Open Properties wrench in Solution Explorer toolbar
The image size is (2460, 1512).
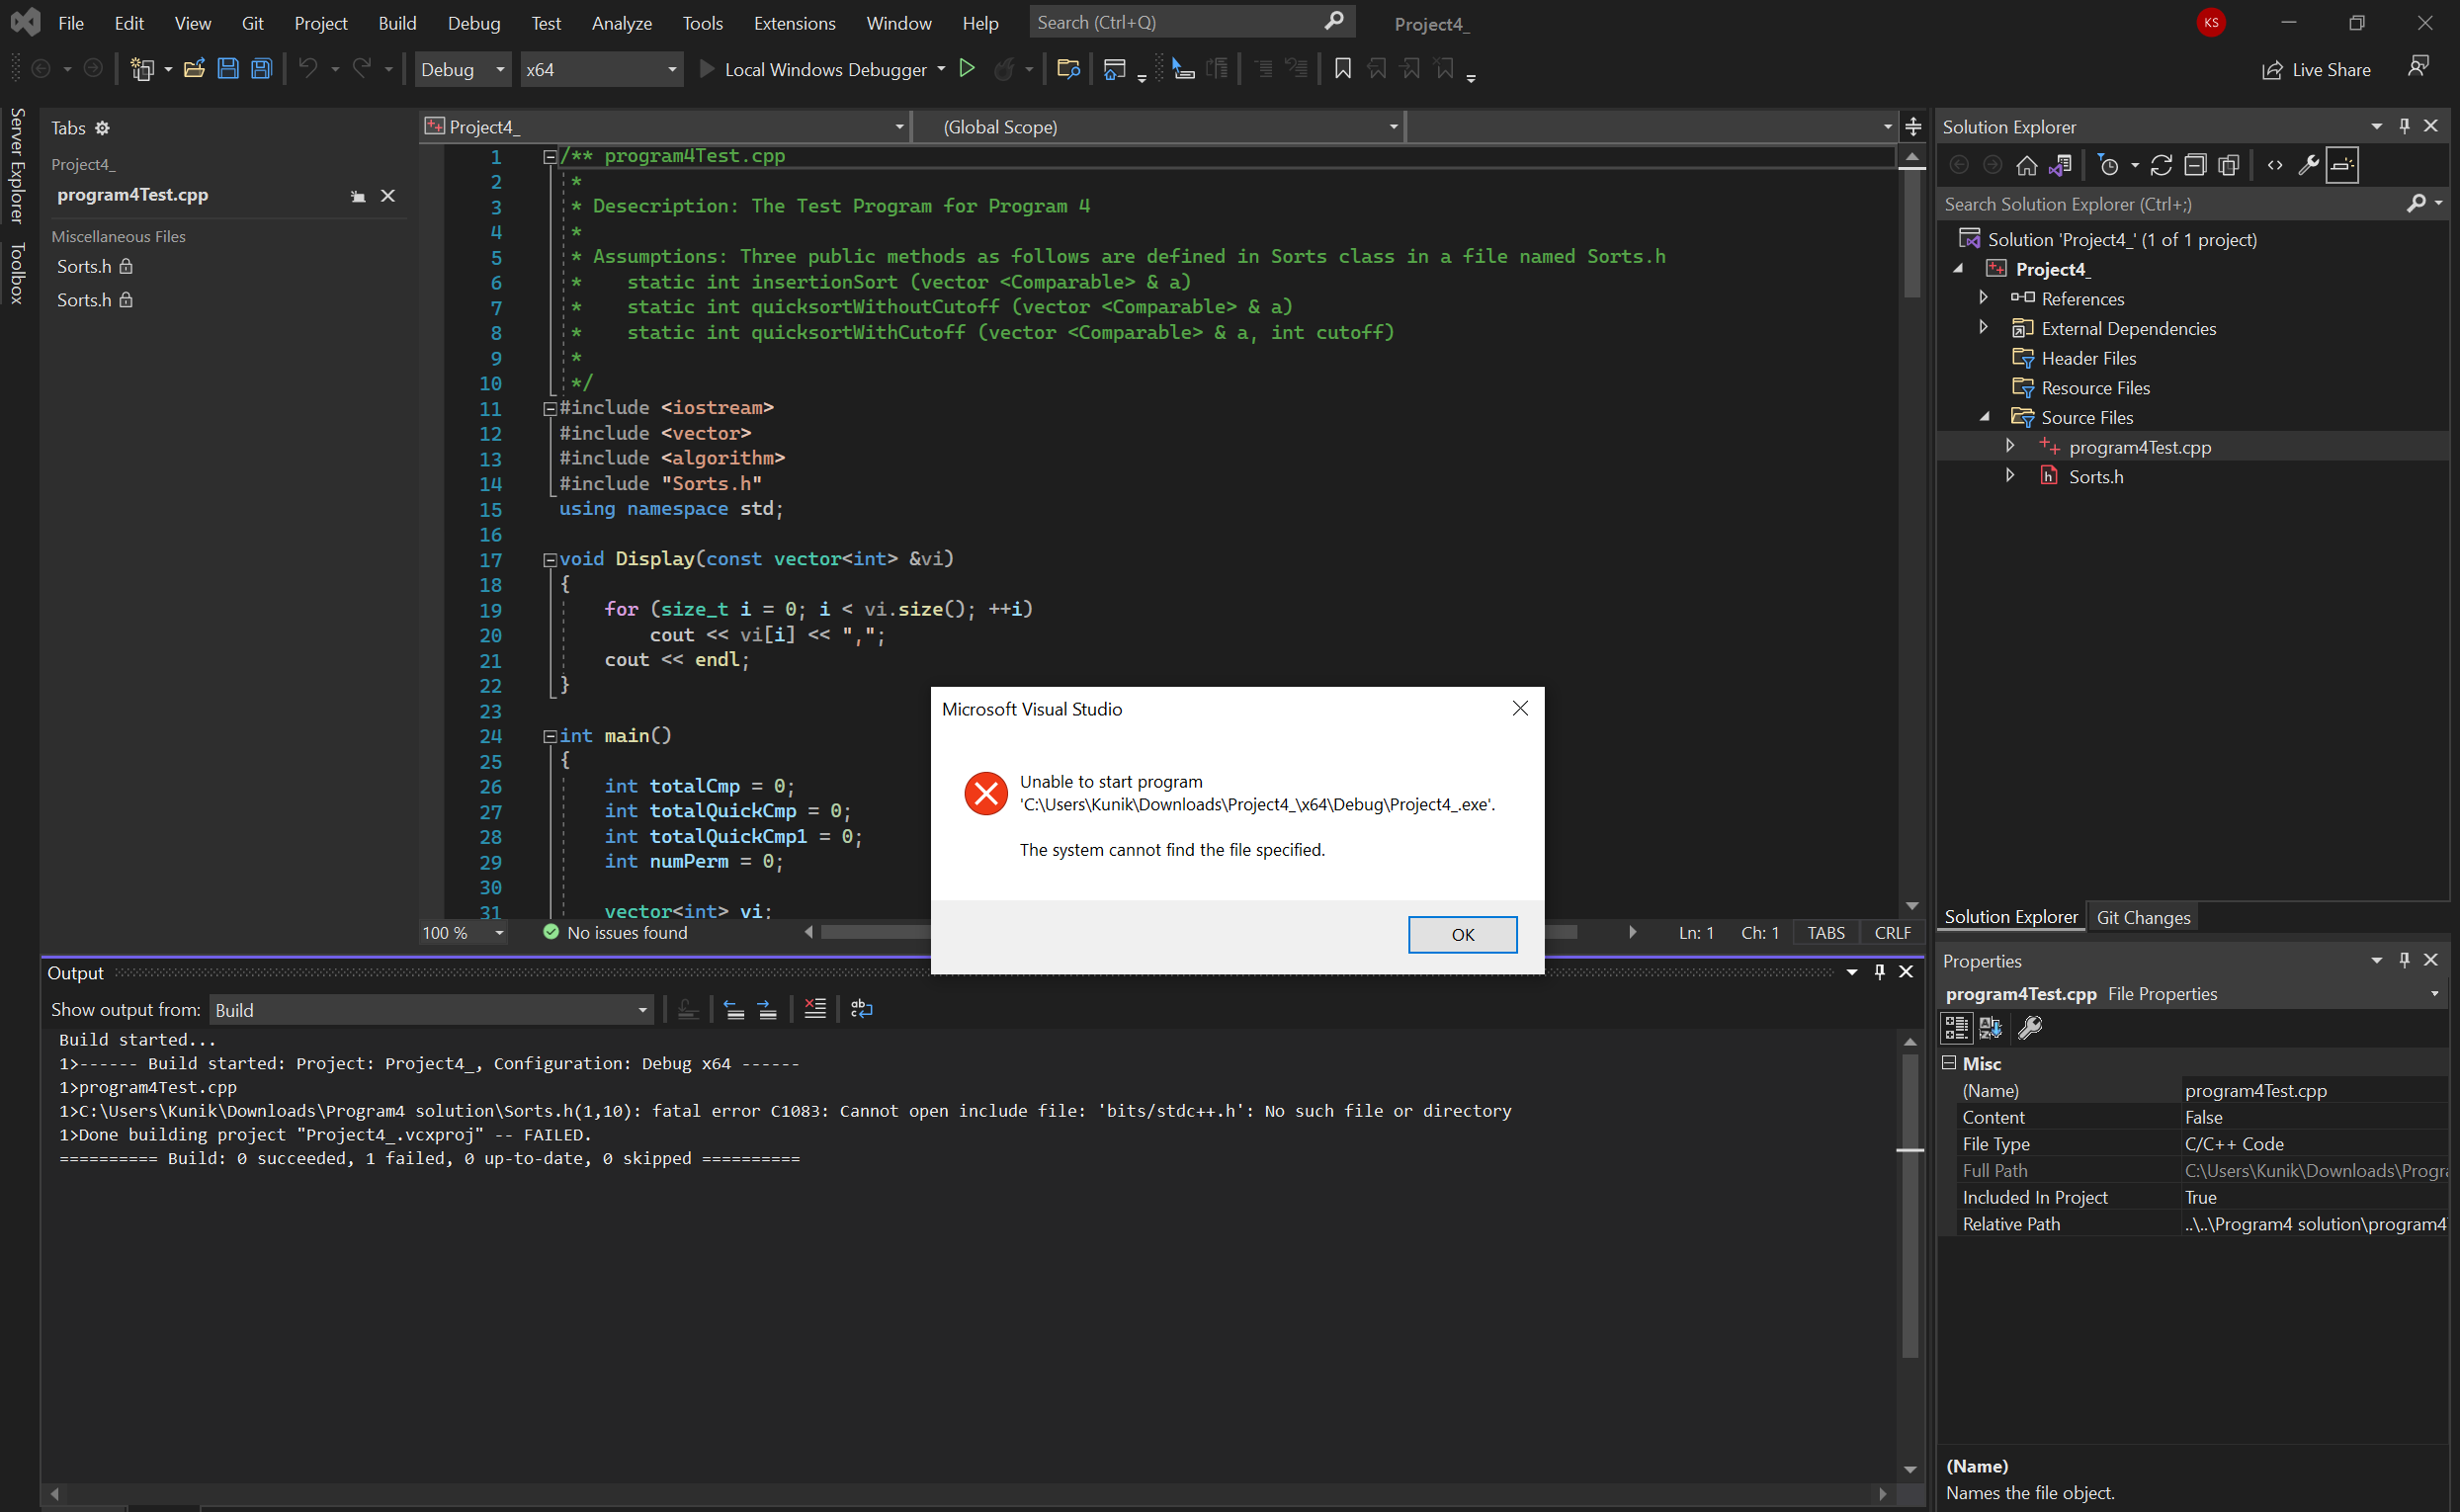[2308, 165]
